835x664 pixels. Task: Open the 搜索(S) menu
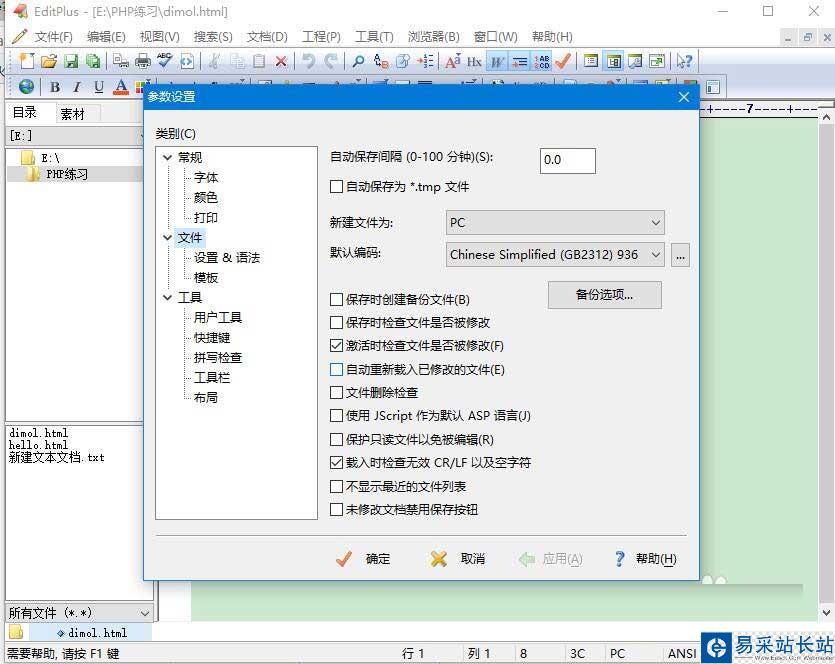[x=213, y=37]
